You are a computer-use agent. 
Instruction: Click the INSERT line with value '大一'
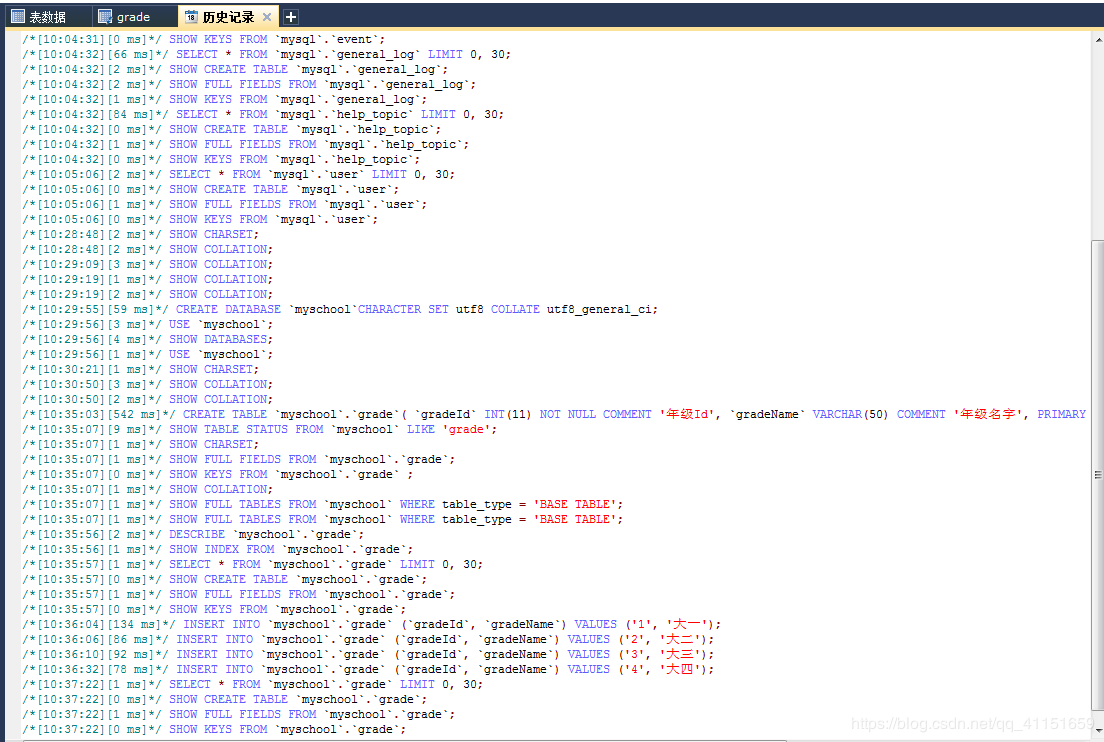point(372,625)
